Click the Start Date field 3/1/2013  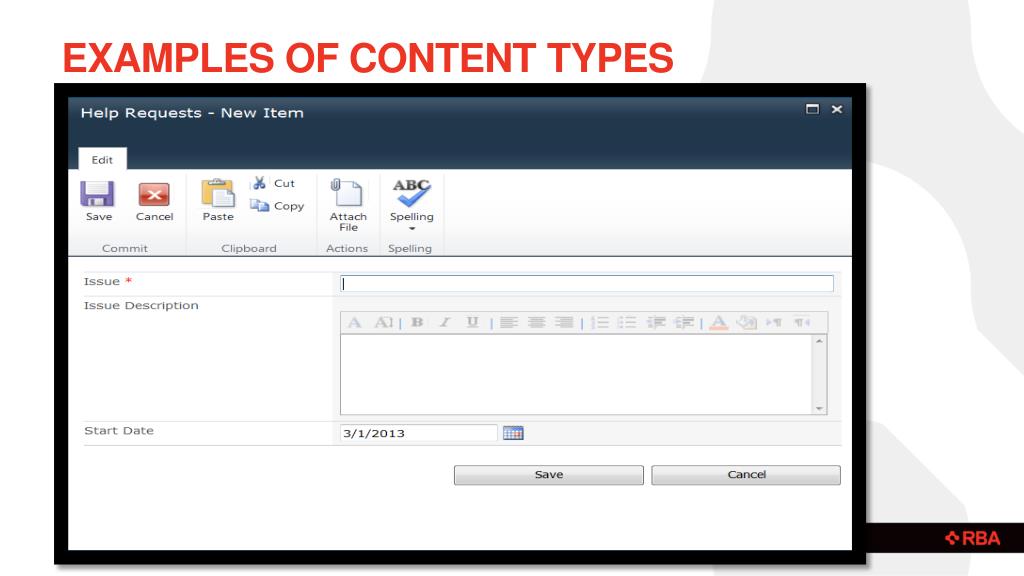coord(419,433)
